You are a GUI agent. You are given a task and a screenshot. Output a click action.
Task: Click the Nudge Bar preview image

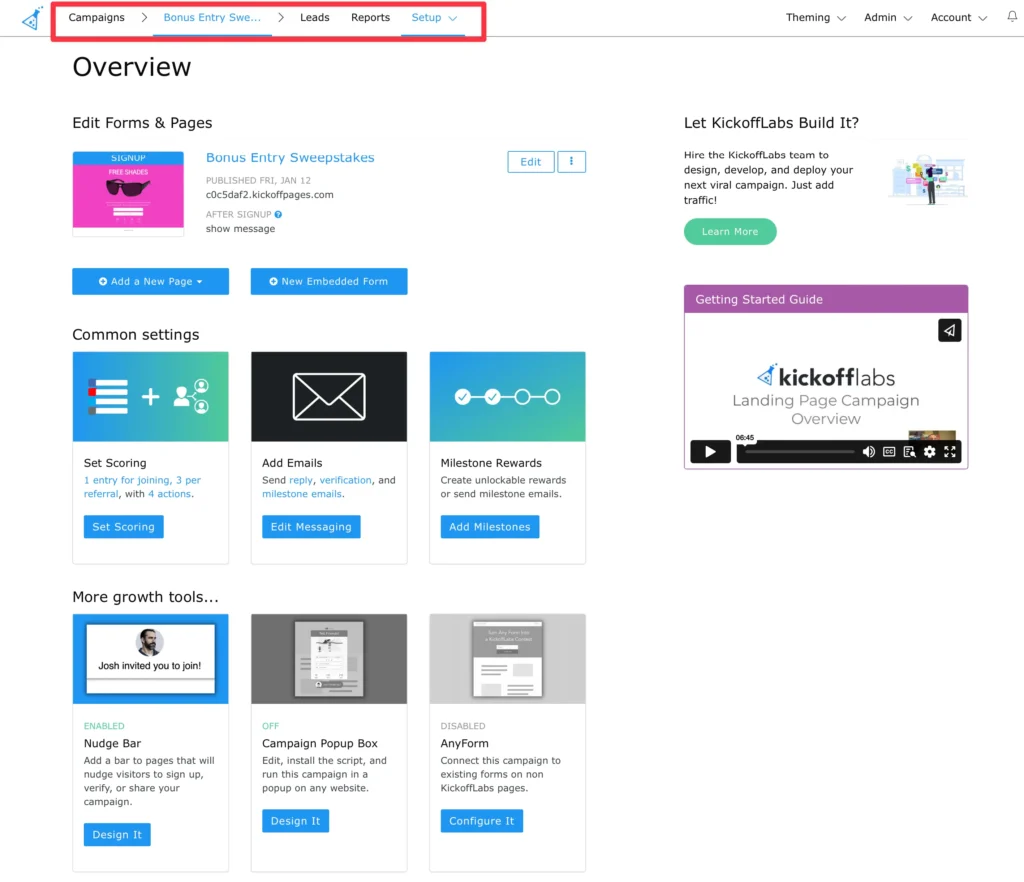click(x=150, y=658)
